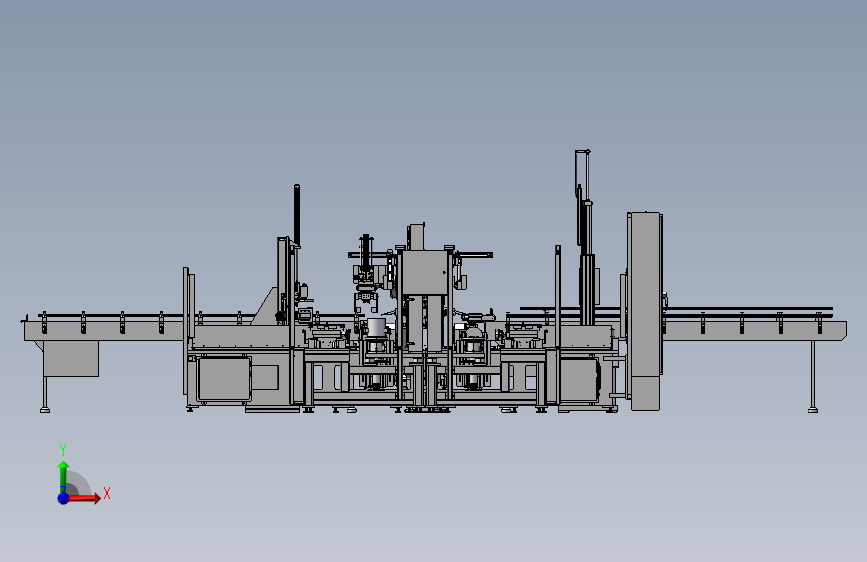
Task: Select the black vertical rod on the left tower
Action: (297, 215)
